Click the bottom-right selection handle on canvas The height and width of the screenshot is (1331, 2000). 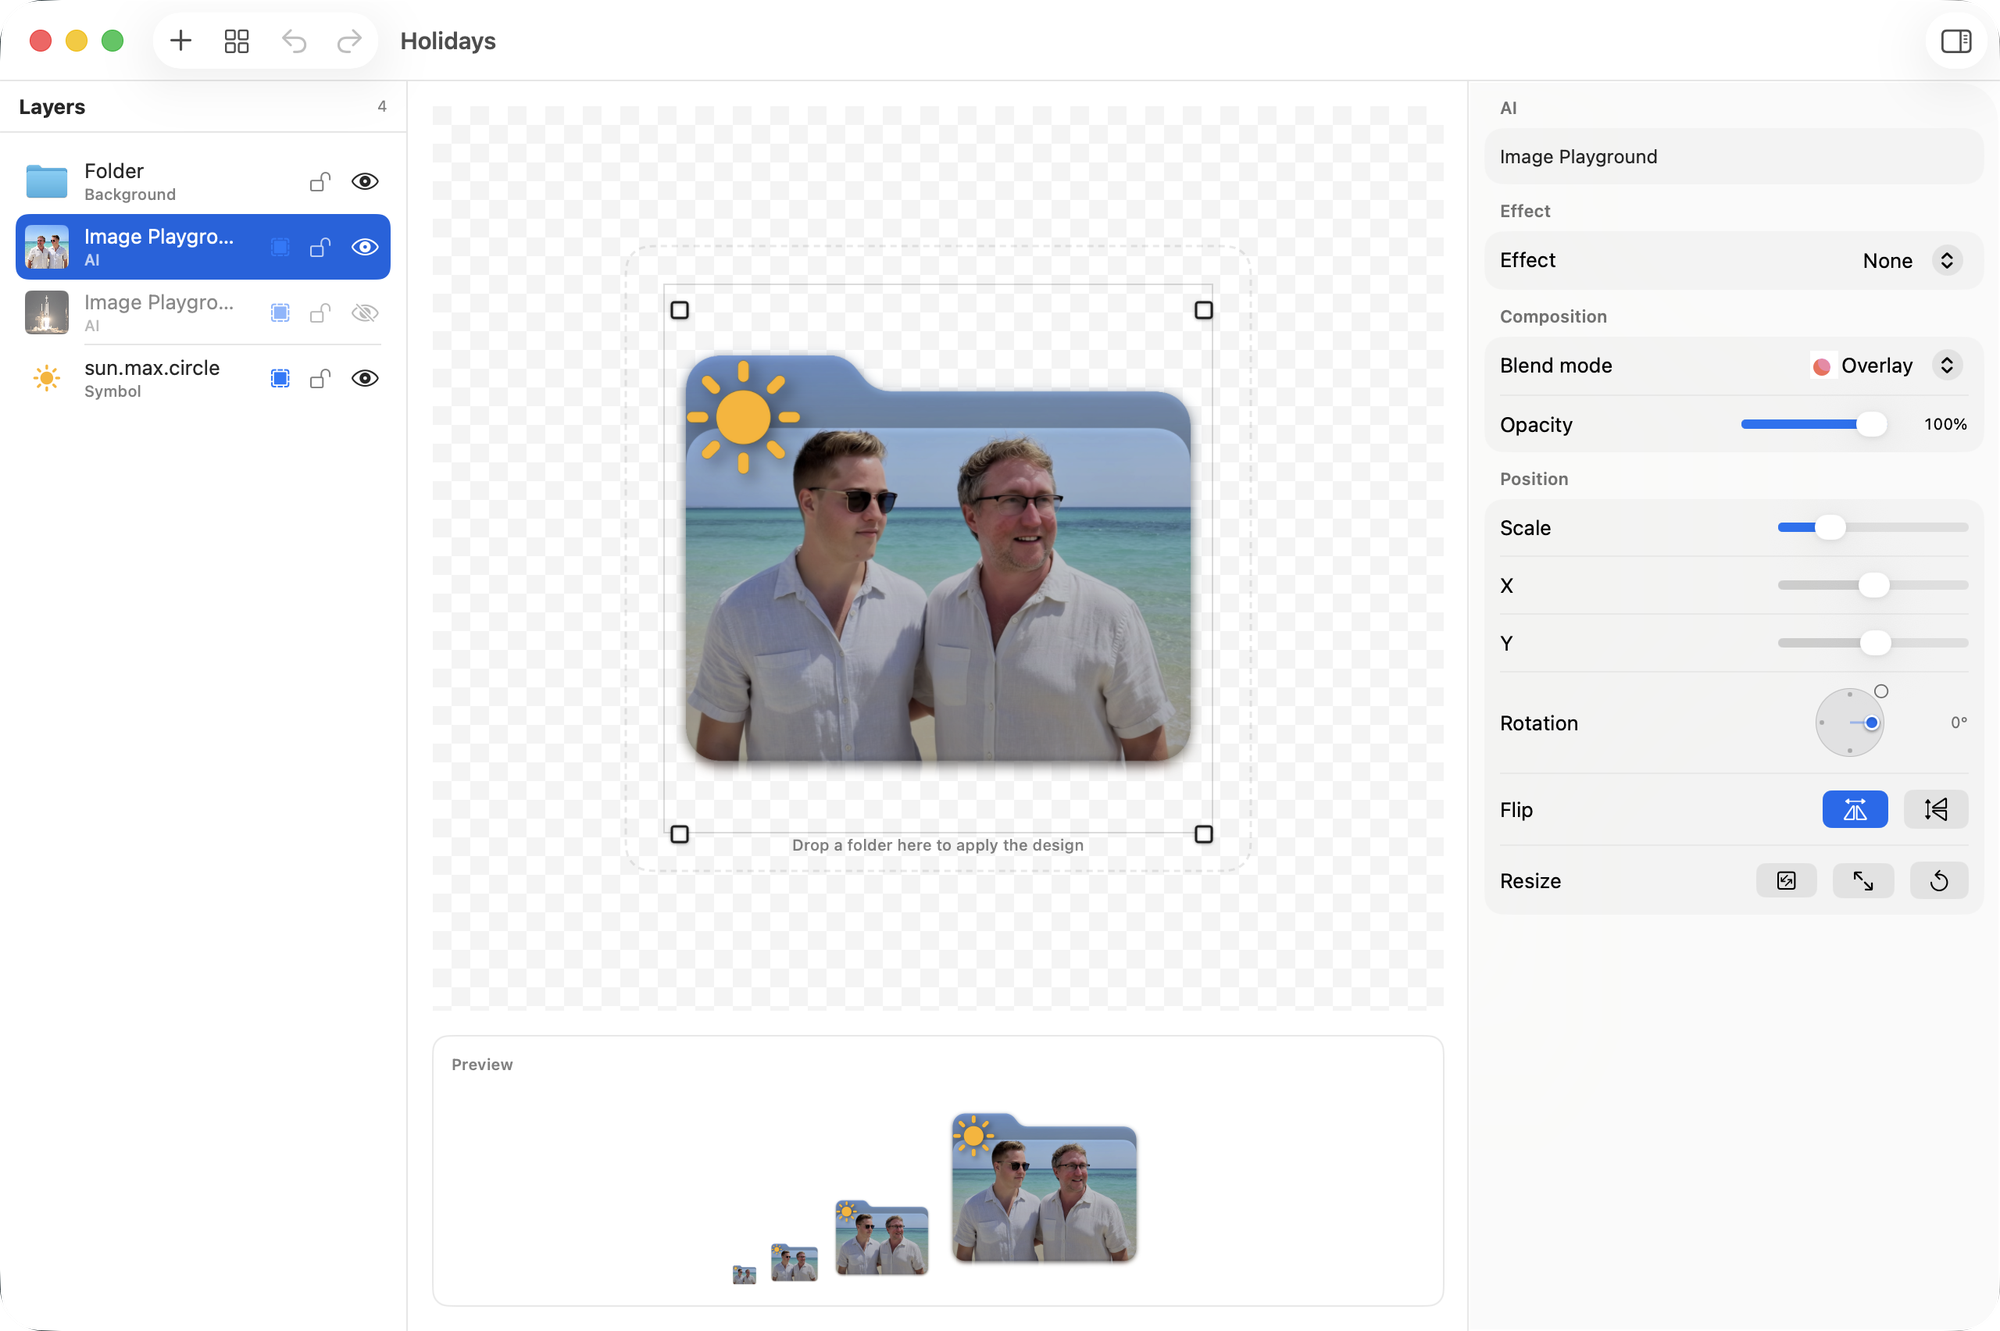point(1204,834)
